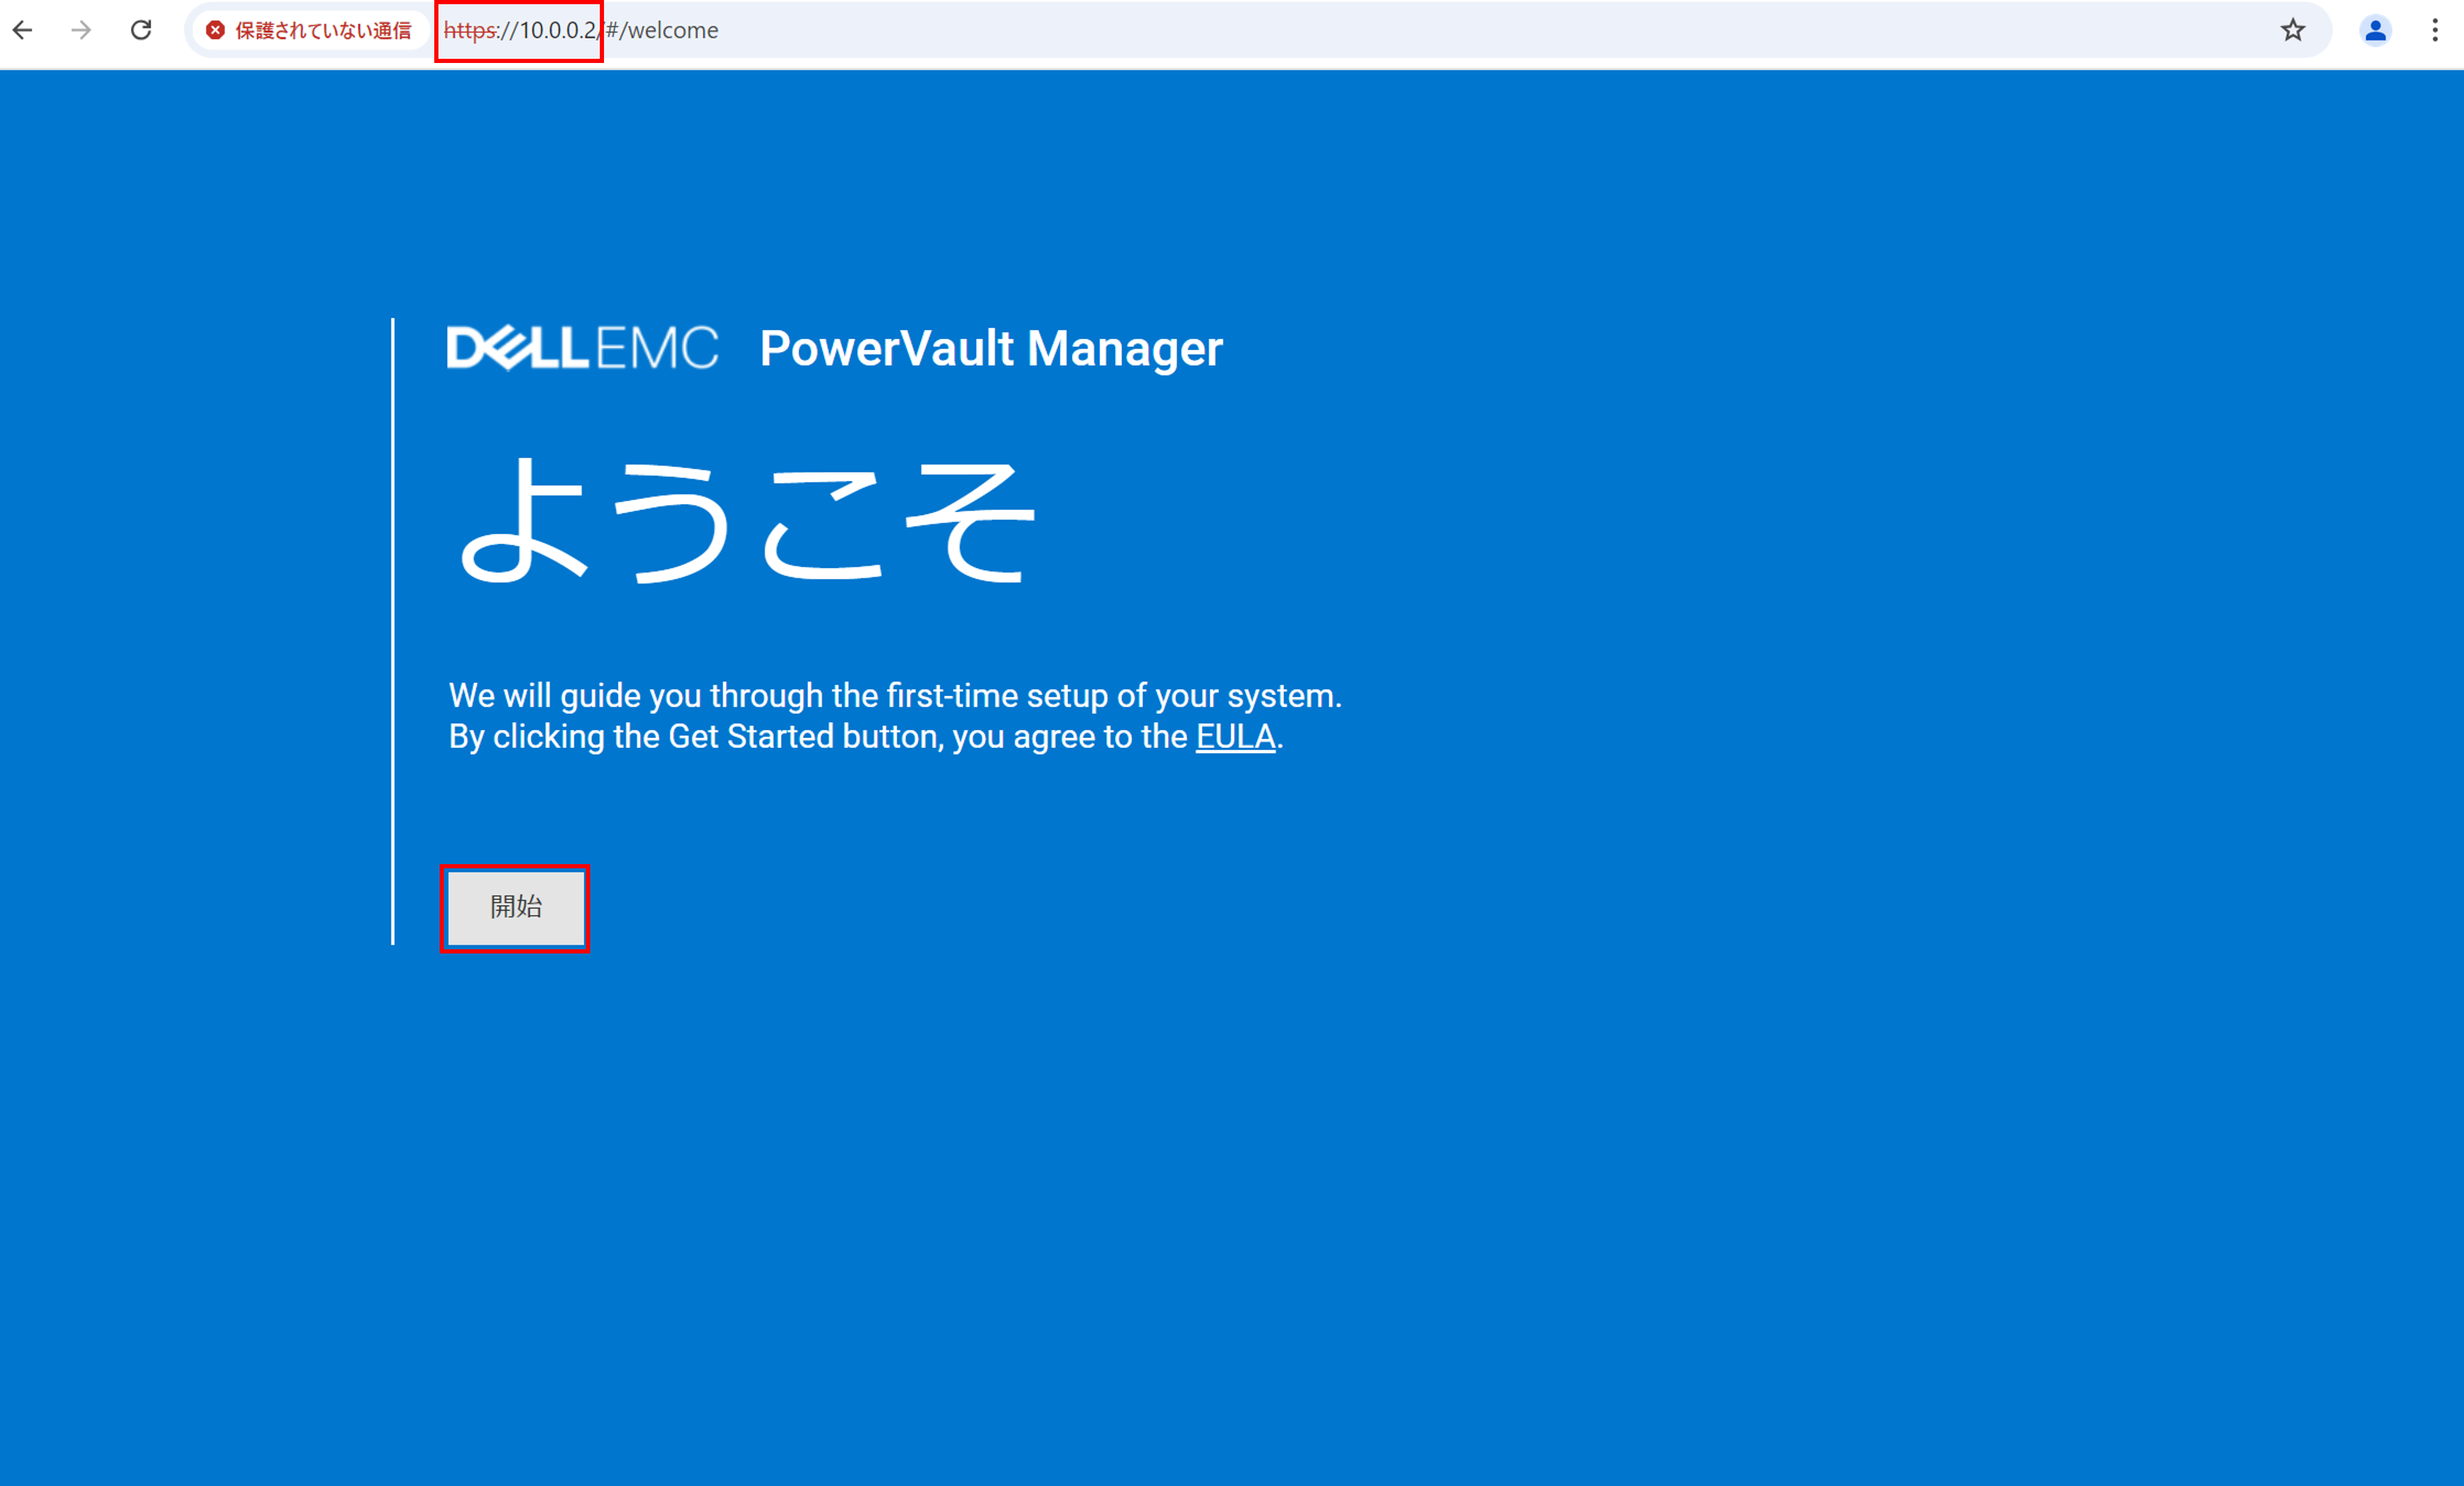This screenshot has height=1486, width=2464.
Task: Bookmark this page with the star icon
Action: pyautogui.click(x=2293, y=30)
